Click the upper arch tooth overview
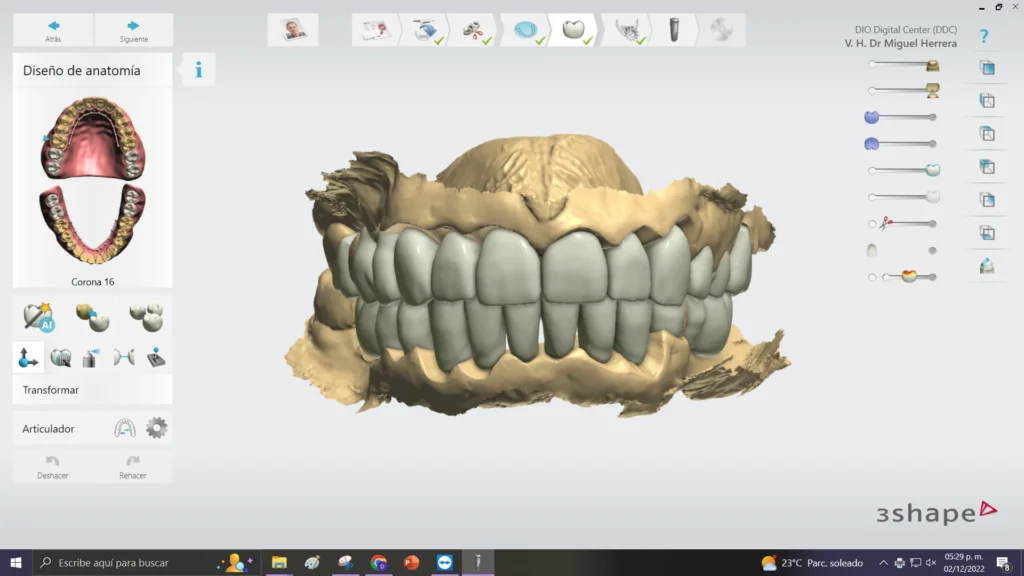This screenshot has height=576, width=1024. [93, 138]
